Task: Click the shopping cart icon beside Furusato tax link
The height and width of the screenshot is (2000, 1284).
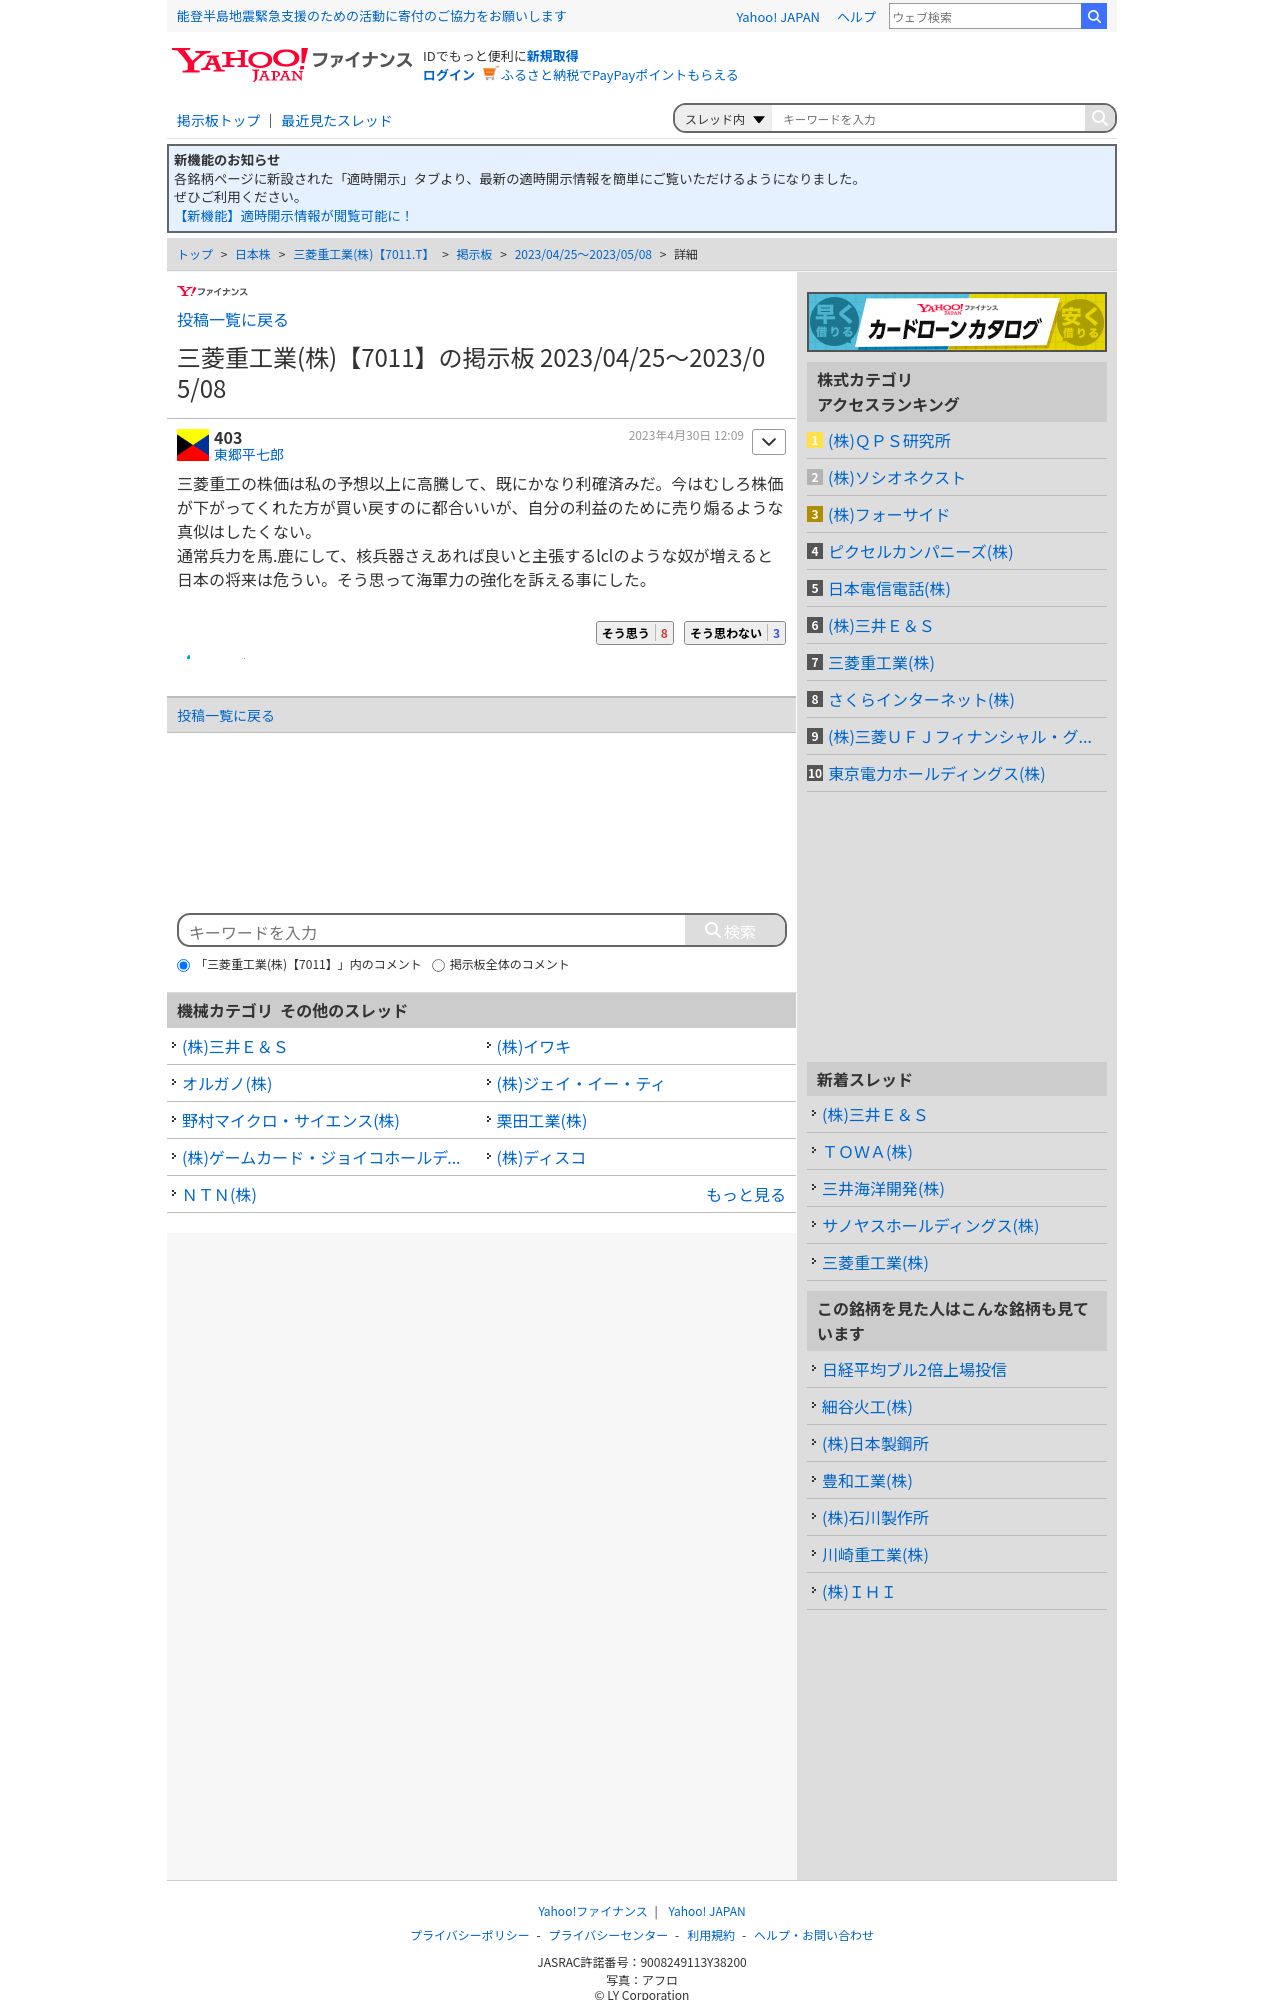Action: pos(489,74)
